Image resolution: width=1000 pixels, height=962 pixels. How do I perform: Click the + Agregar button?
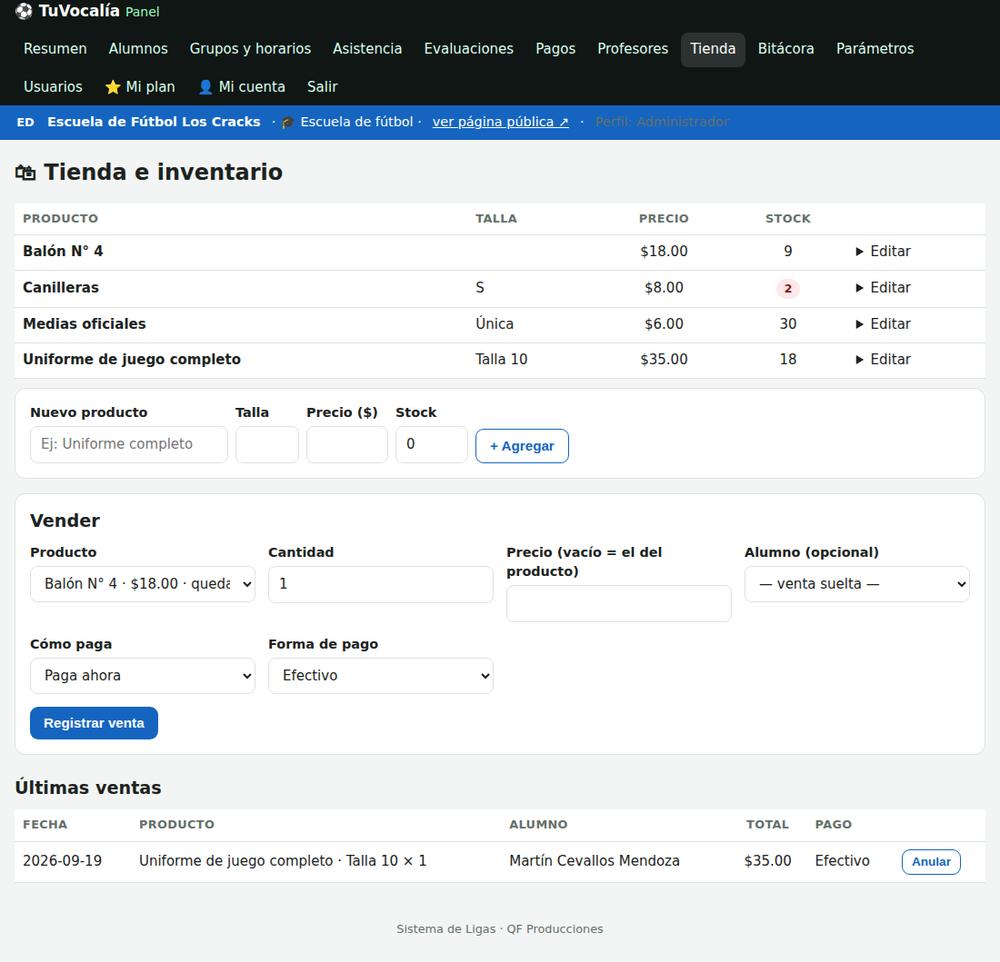point(522,446)
